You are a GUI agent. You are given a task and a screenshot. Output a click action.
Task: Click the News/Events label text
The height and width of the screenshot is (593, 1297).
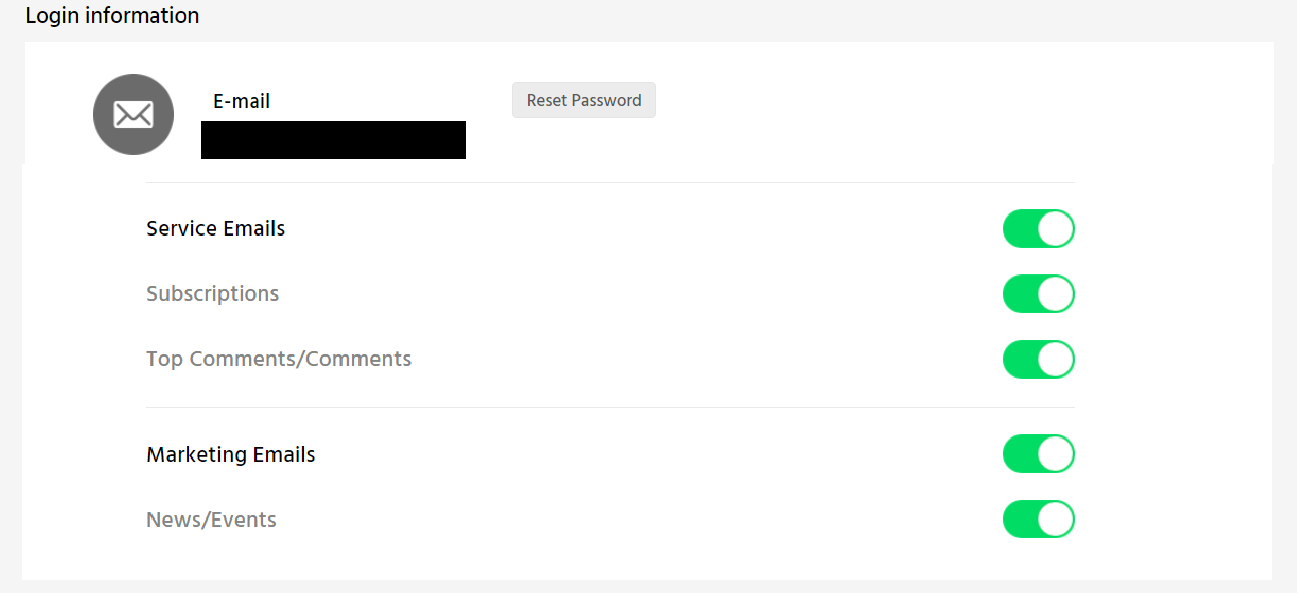click(x=211, y=520)
